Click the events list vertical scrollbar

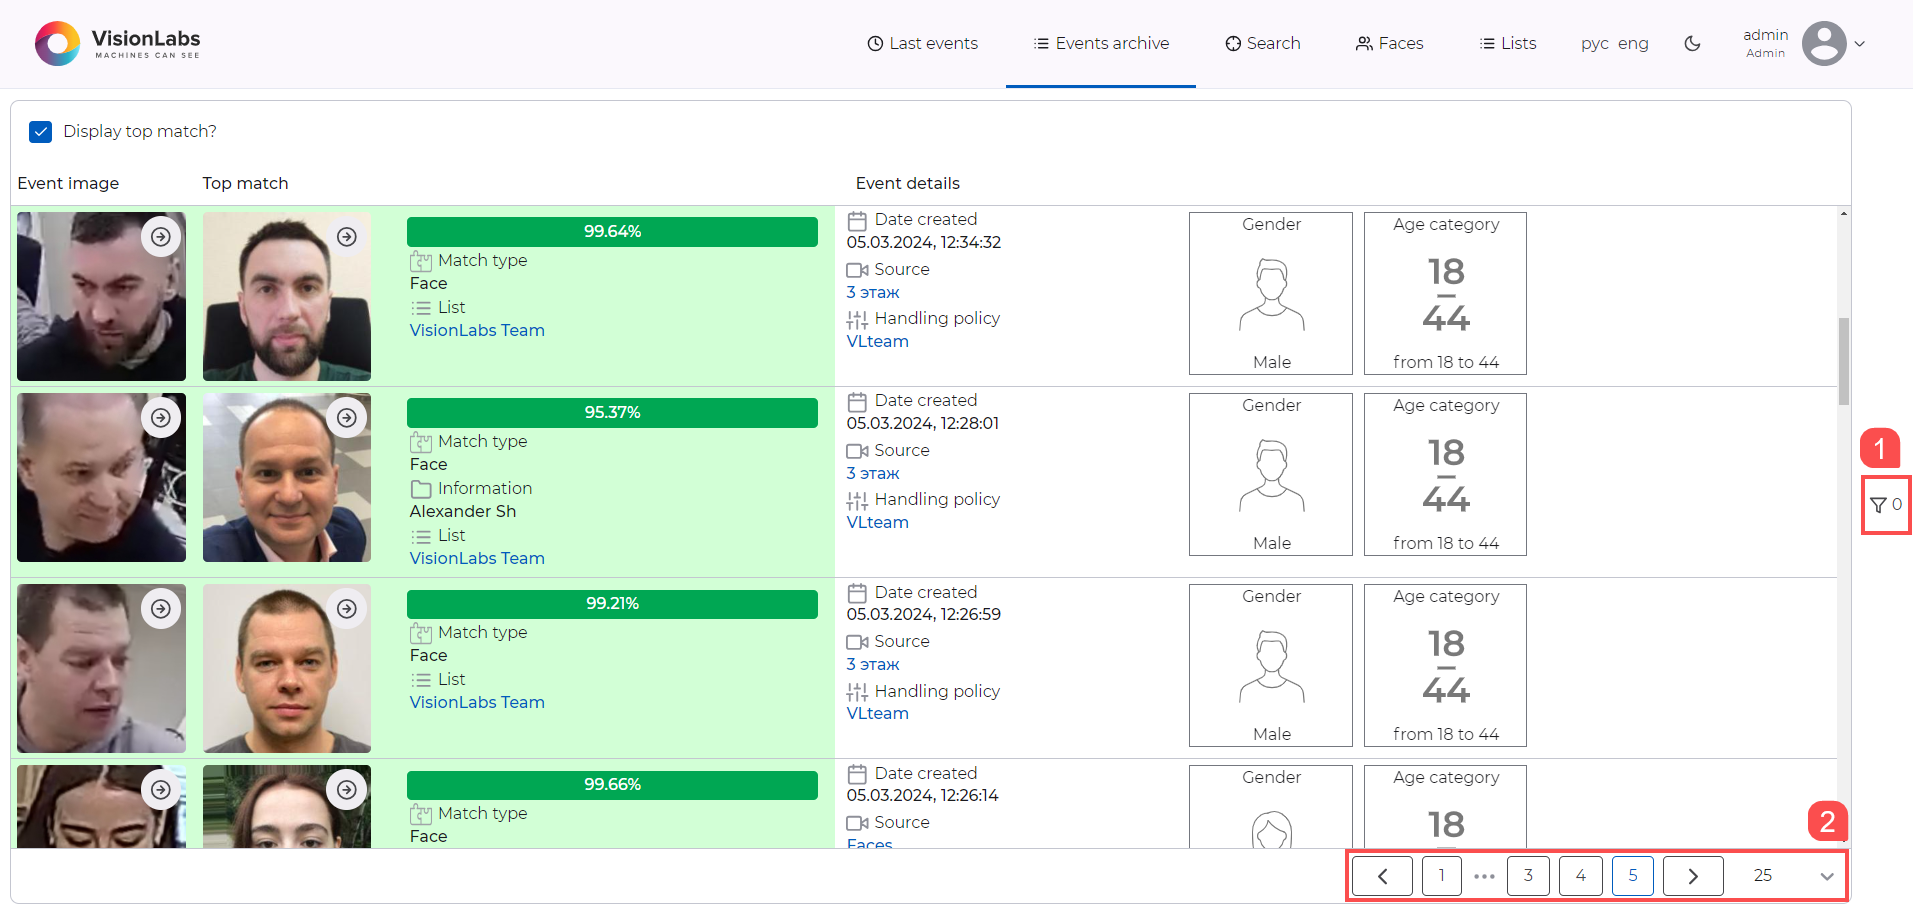click(1843, 360)
